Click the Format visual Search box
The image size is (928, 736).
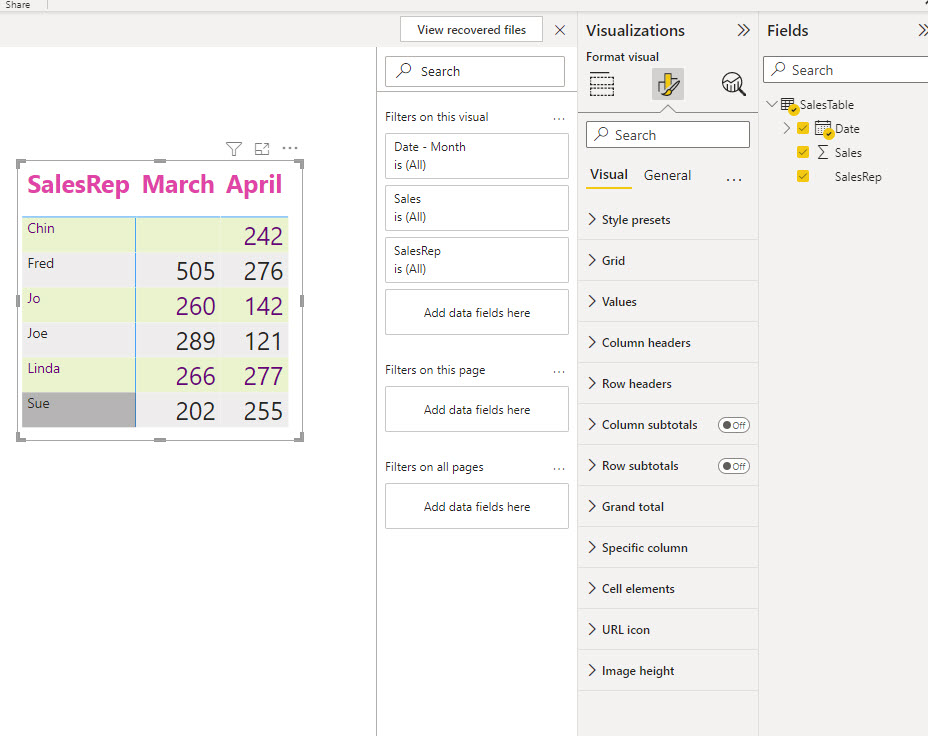(x=668, y=135)
